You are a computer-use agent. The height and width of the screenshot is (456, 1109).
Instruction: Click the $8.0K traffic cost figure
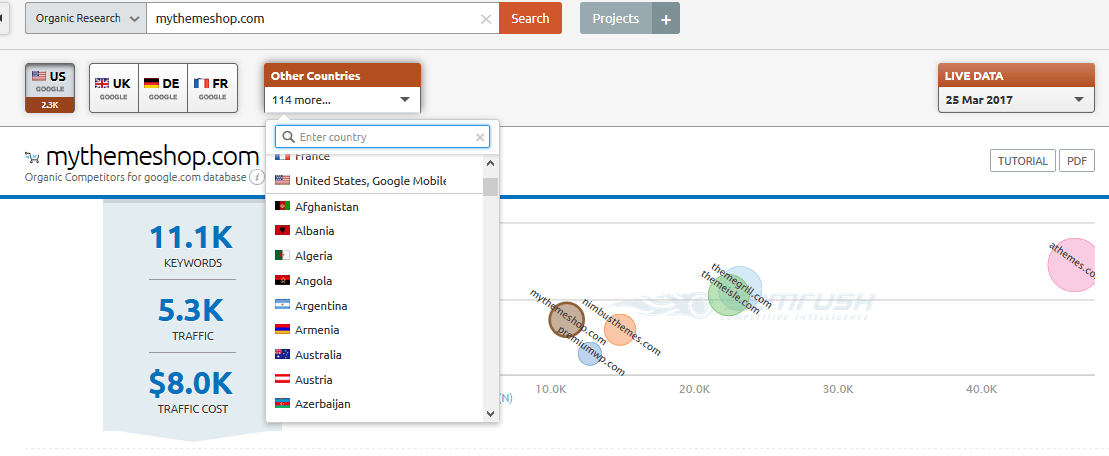[x=191, y=384]
